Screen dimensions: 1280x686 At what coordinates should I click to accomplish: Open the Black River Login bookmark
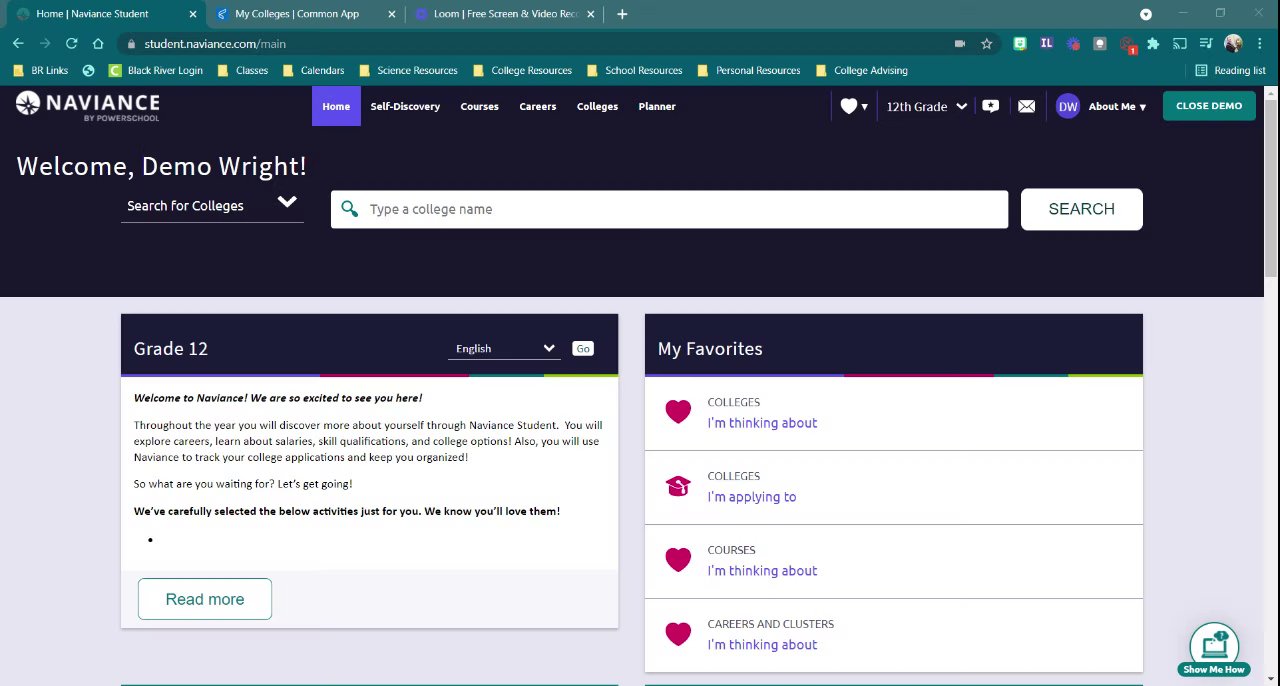(156, 70)
